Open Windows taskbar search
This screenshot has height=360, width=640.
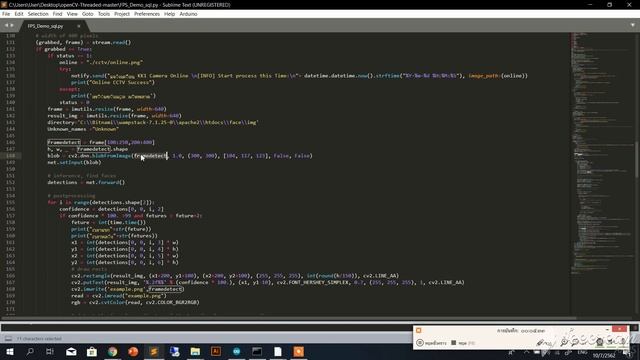pyautogui.click(x=30, y=352)
